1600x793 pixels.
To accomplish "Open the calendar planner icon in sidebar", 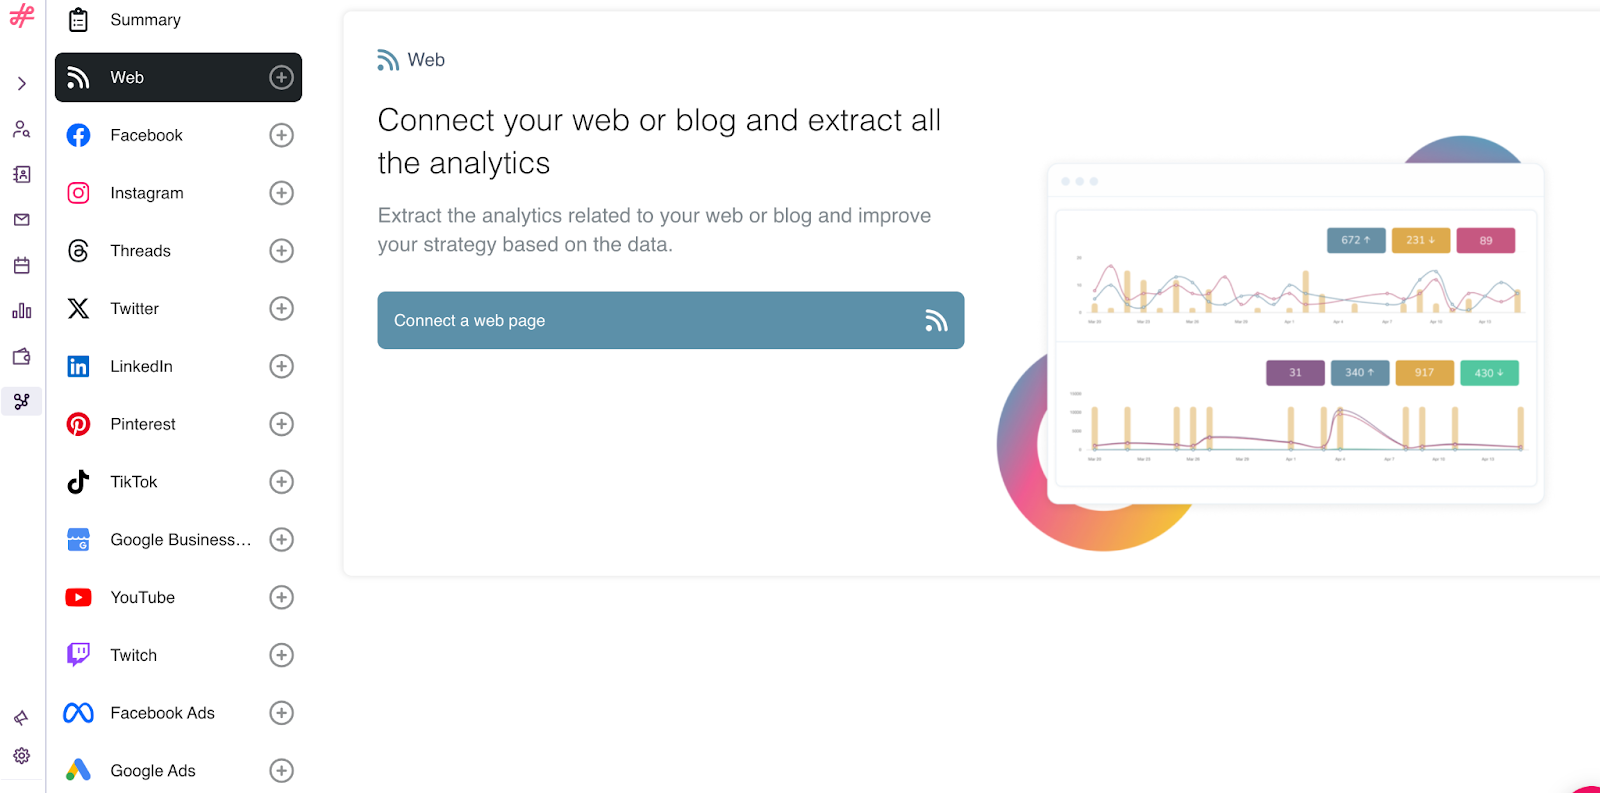I will pyautogui.click(x=22, y=266).
